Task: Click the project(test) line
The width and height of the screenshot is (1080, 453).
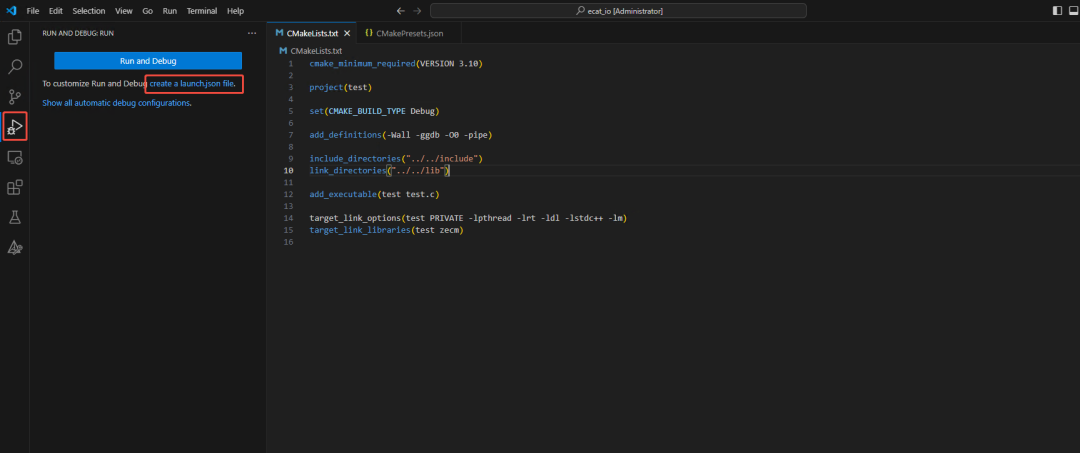Action: [x=340, y=87]
